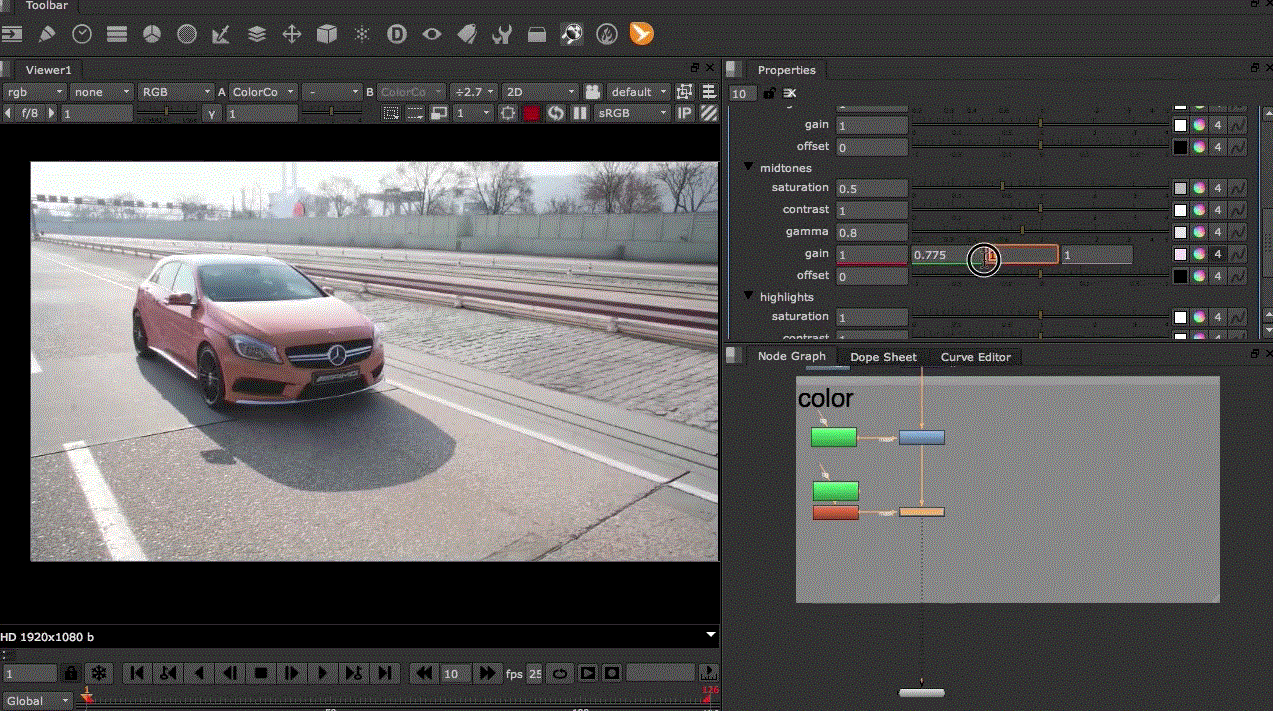The height and width of the screenshot is (711, 1273).
Task: Open the A input ColorCo dropdown
Action: coord(263,92)
